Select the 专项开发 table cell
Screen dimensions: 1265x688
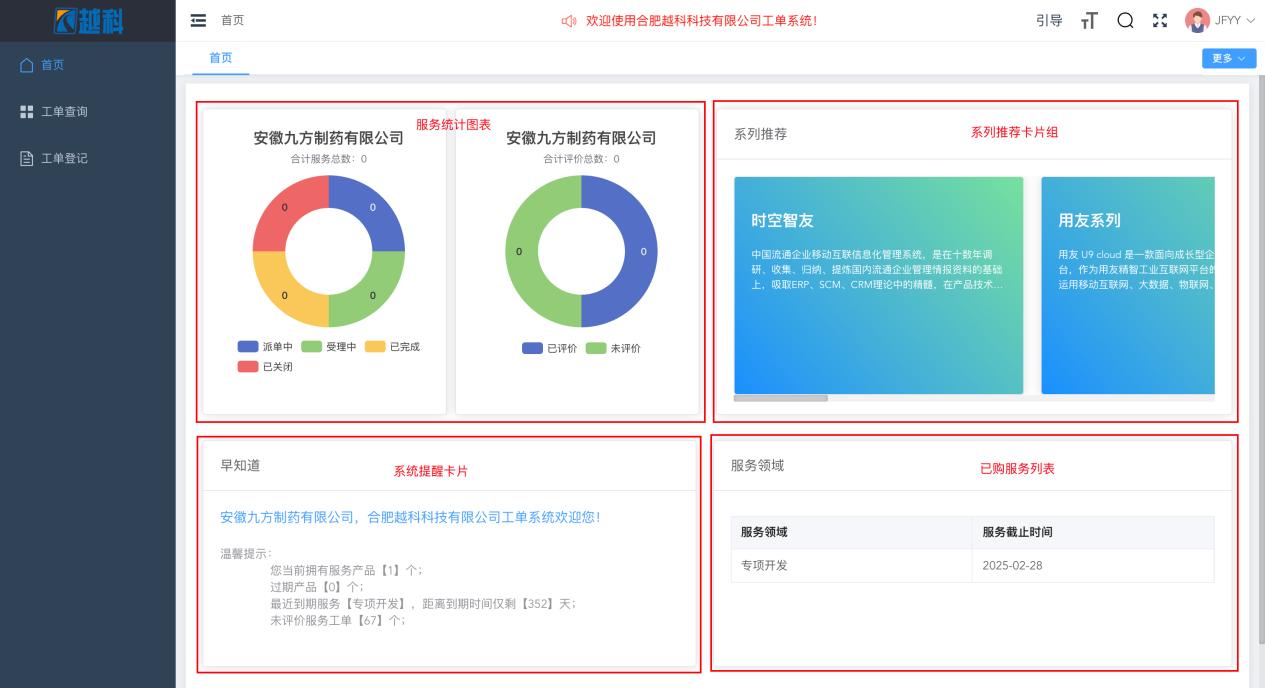pos(851,565)
